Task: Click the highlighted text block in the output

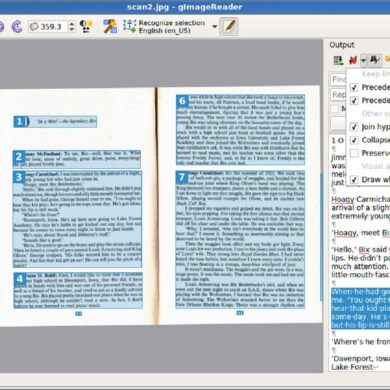Action: point(360,308)
